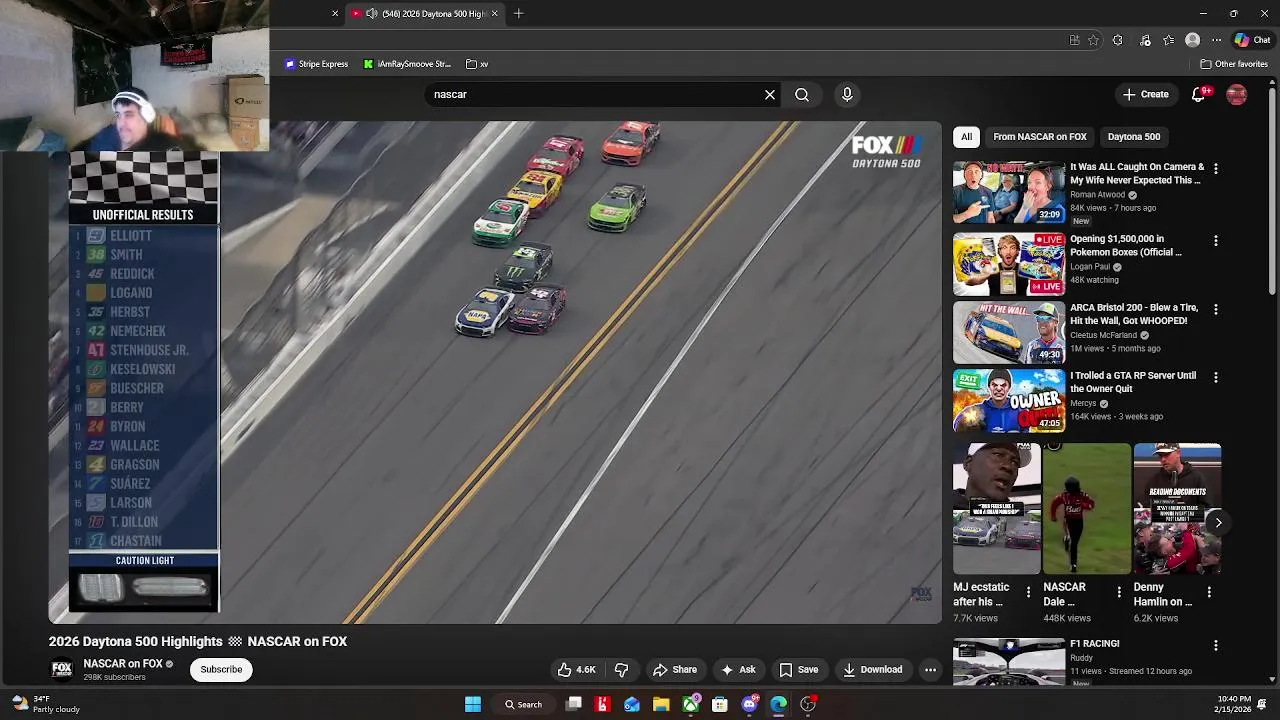The height and width of the screenshot is (720, 1280).
Task: Open MJ ecstatic short thumbnail
Action: point(996,509)
